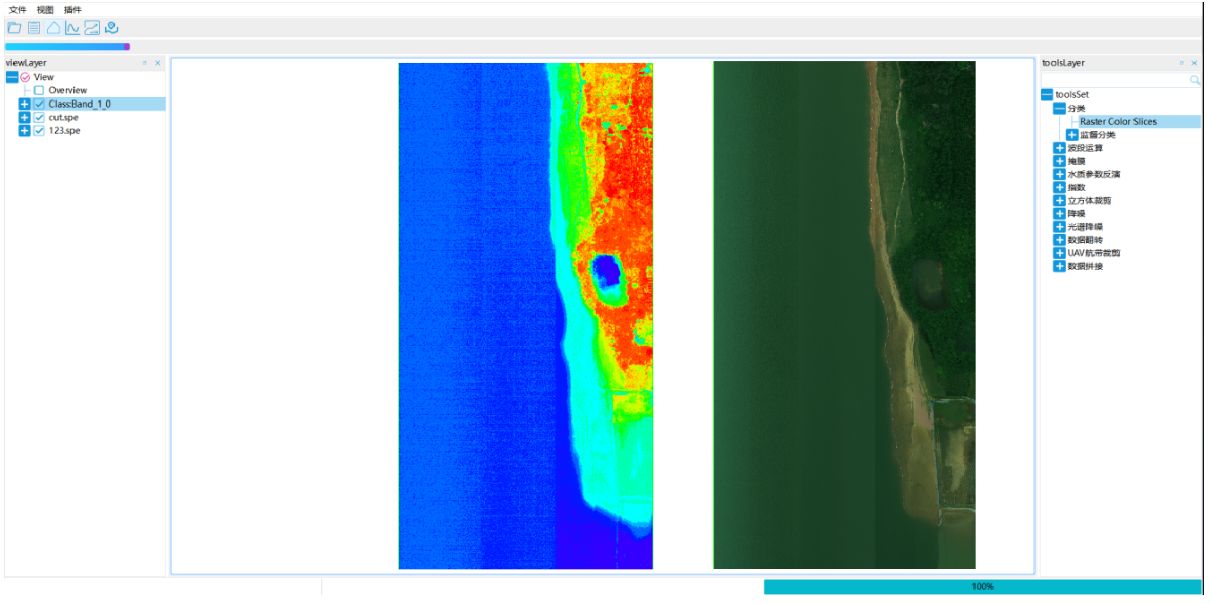Expand the cut.spe layer node

tap(25, 117)
